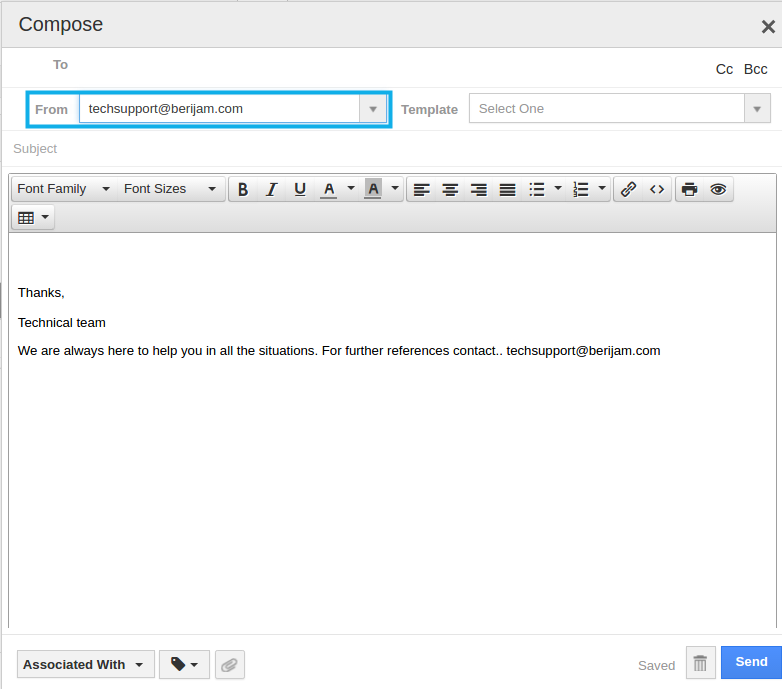Open the Template Select One dropdown
The width and height of the screenshot is (782, 689).
[619, 108]
